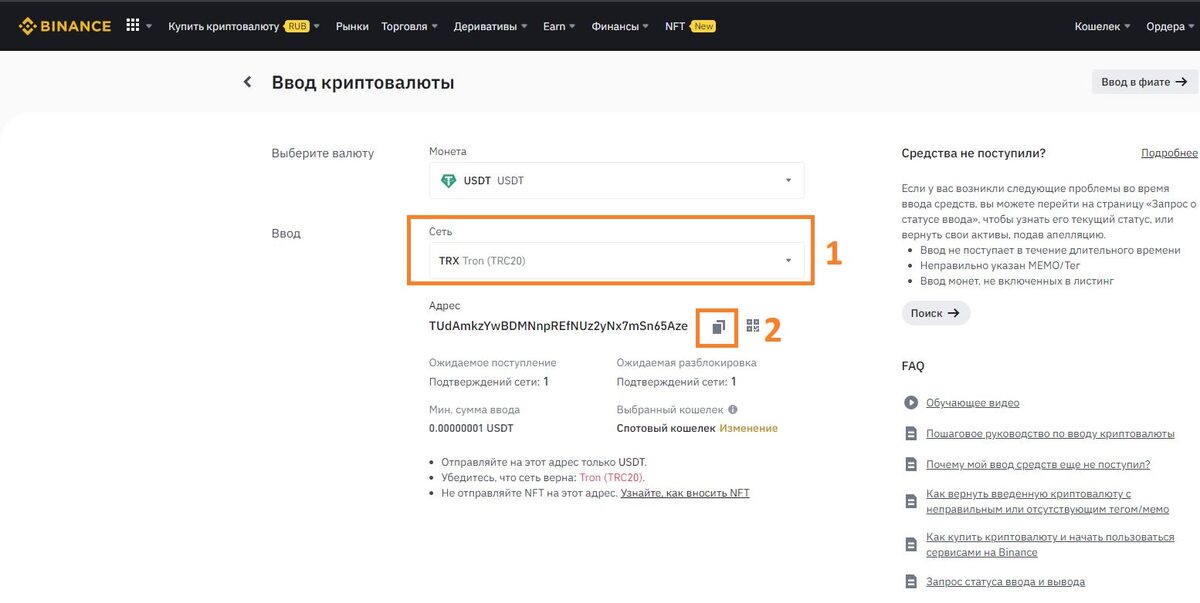Click the 0.00000001 USDT minimum amount

pos(471,428)
